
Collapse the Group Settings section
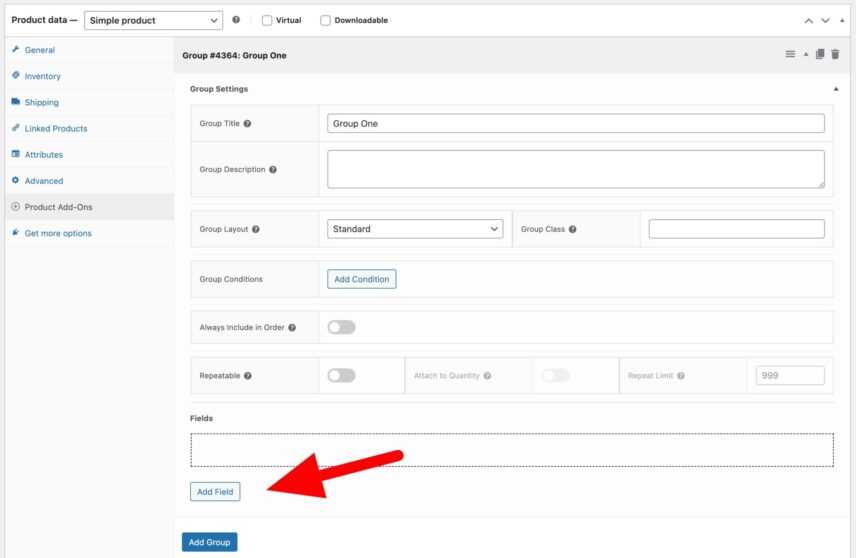836,89
